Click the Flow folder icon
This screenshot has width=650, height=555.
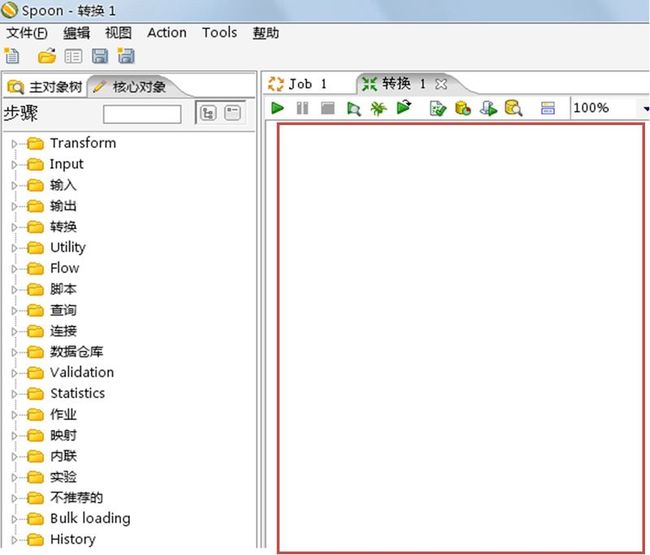click(36, 269)
